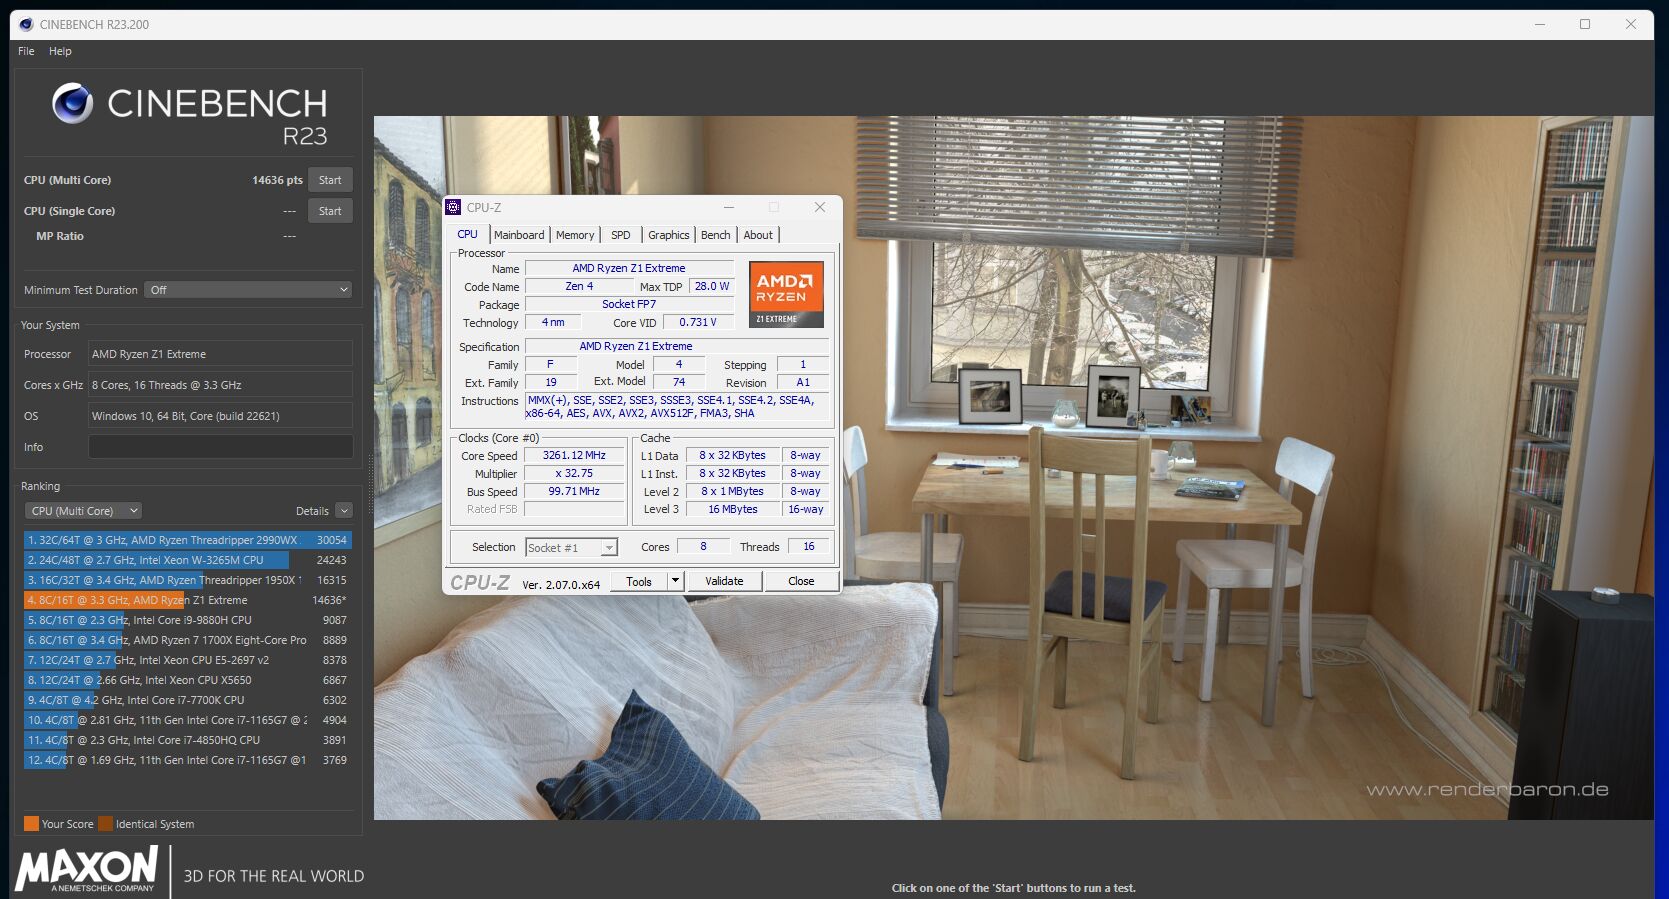Maximize the Cinebench window
The height and width of the screenshot is (899, 1669).
[1585, 24]
